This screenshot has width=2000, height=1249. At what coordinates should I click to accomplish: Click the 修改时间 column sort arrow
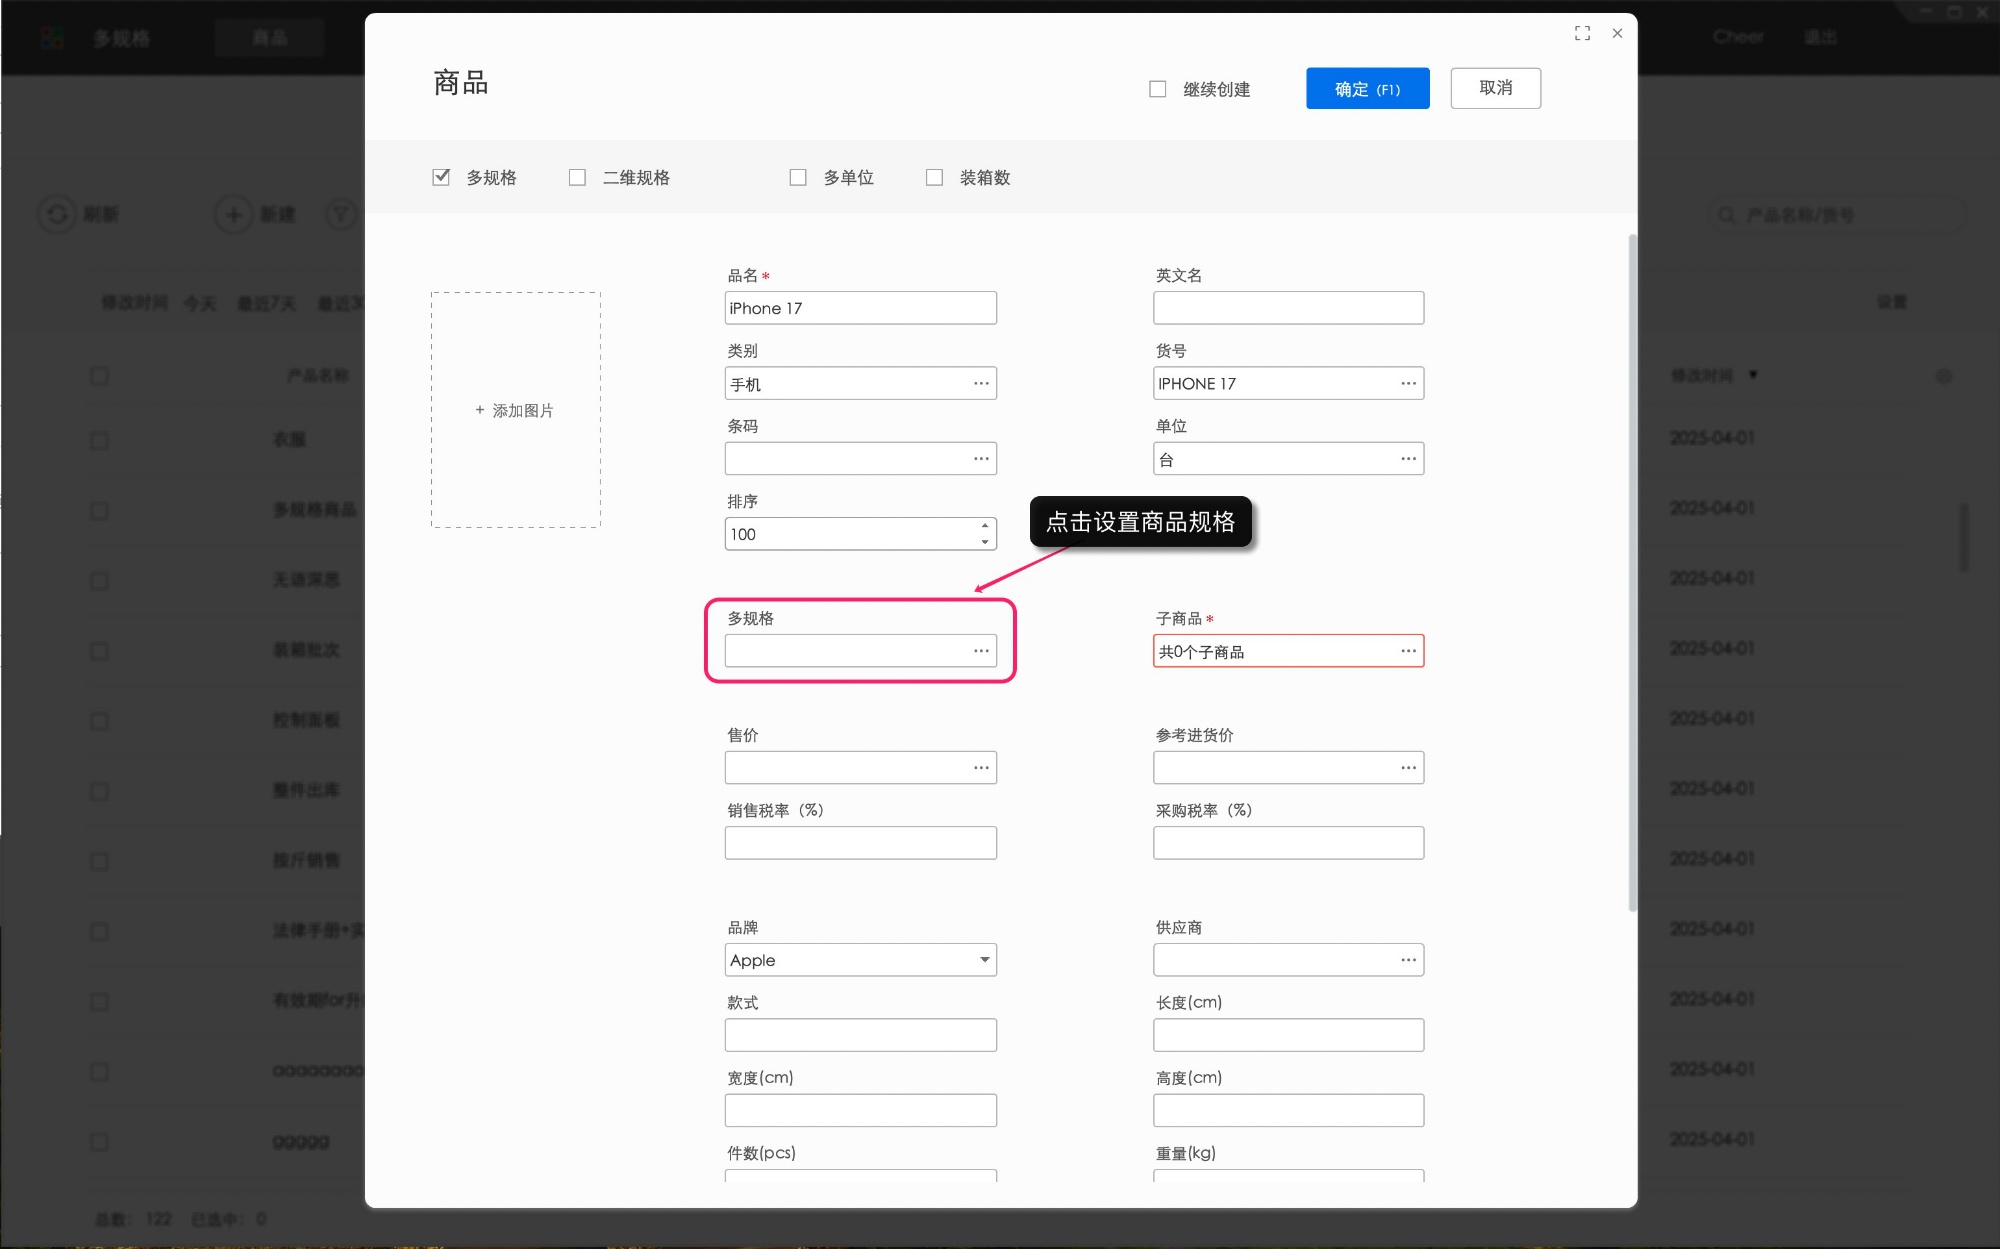click(x=1753, y=375)
